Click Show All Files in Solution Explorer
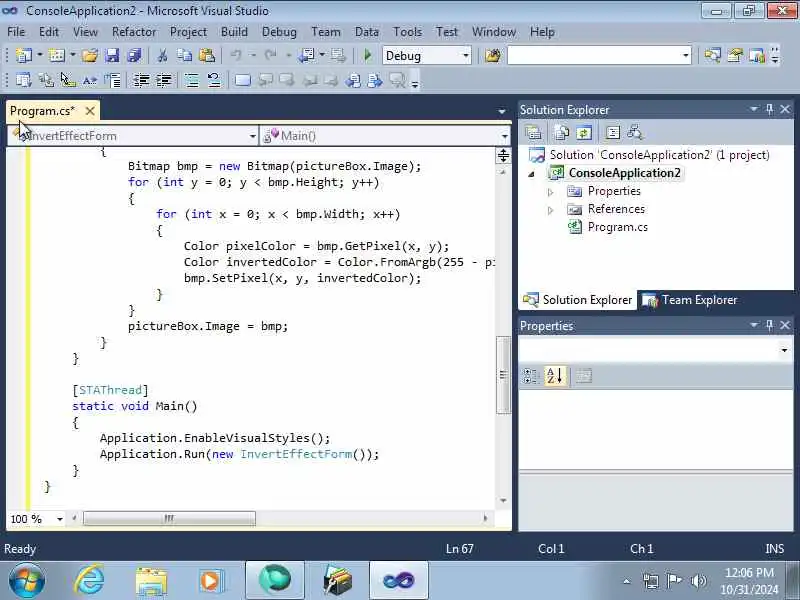 tap(562, 133)
